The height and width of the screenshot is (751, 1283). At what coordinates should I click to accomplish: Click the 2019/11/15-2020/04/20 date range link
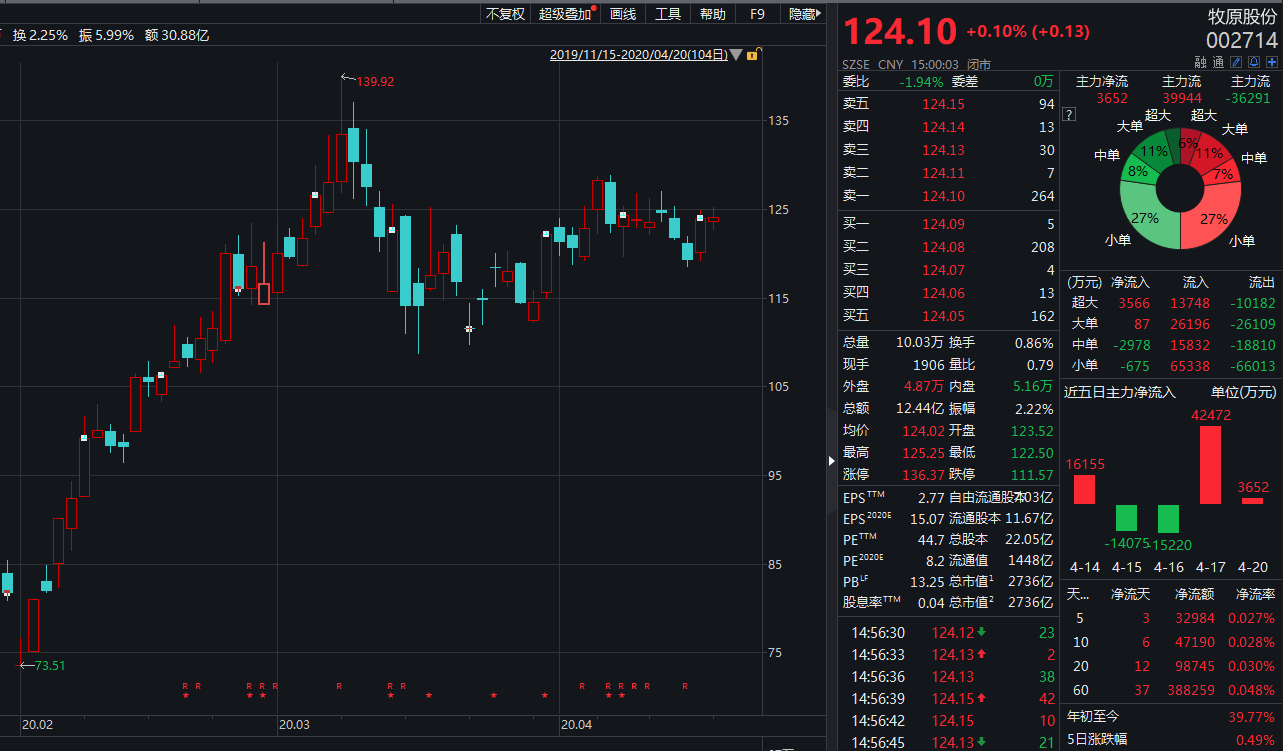click(638, 55)
